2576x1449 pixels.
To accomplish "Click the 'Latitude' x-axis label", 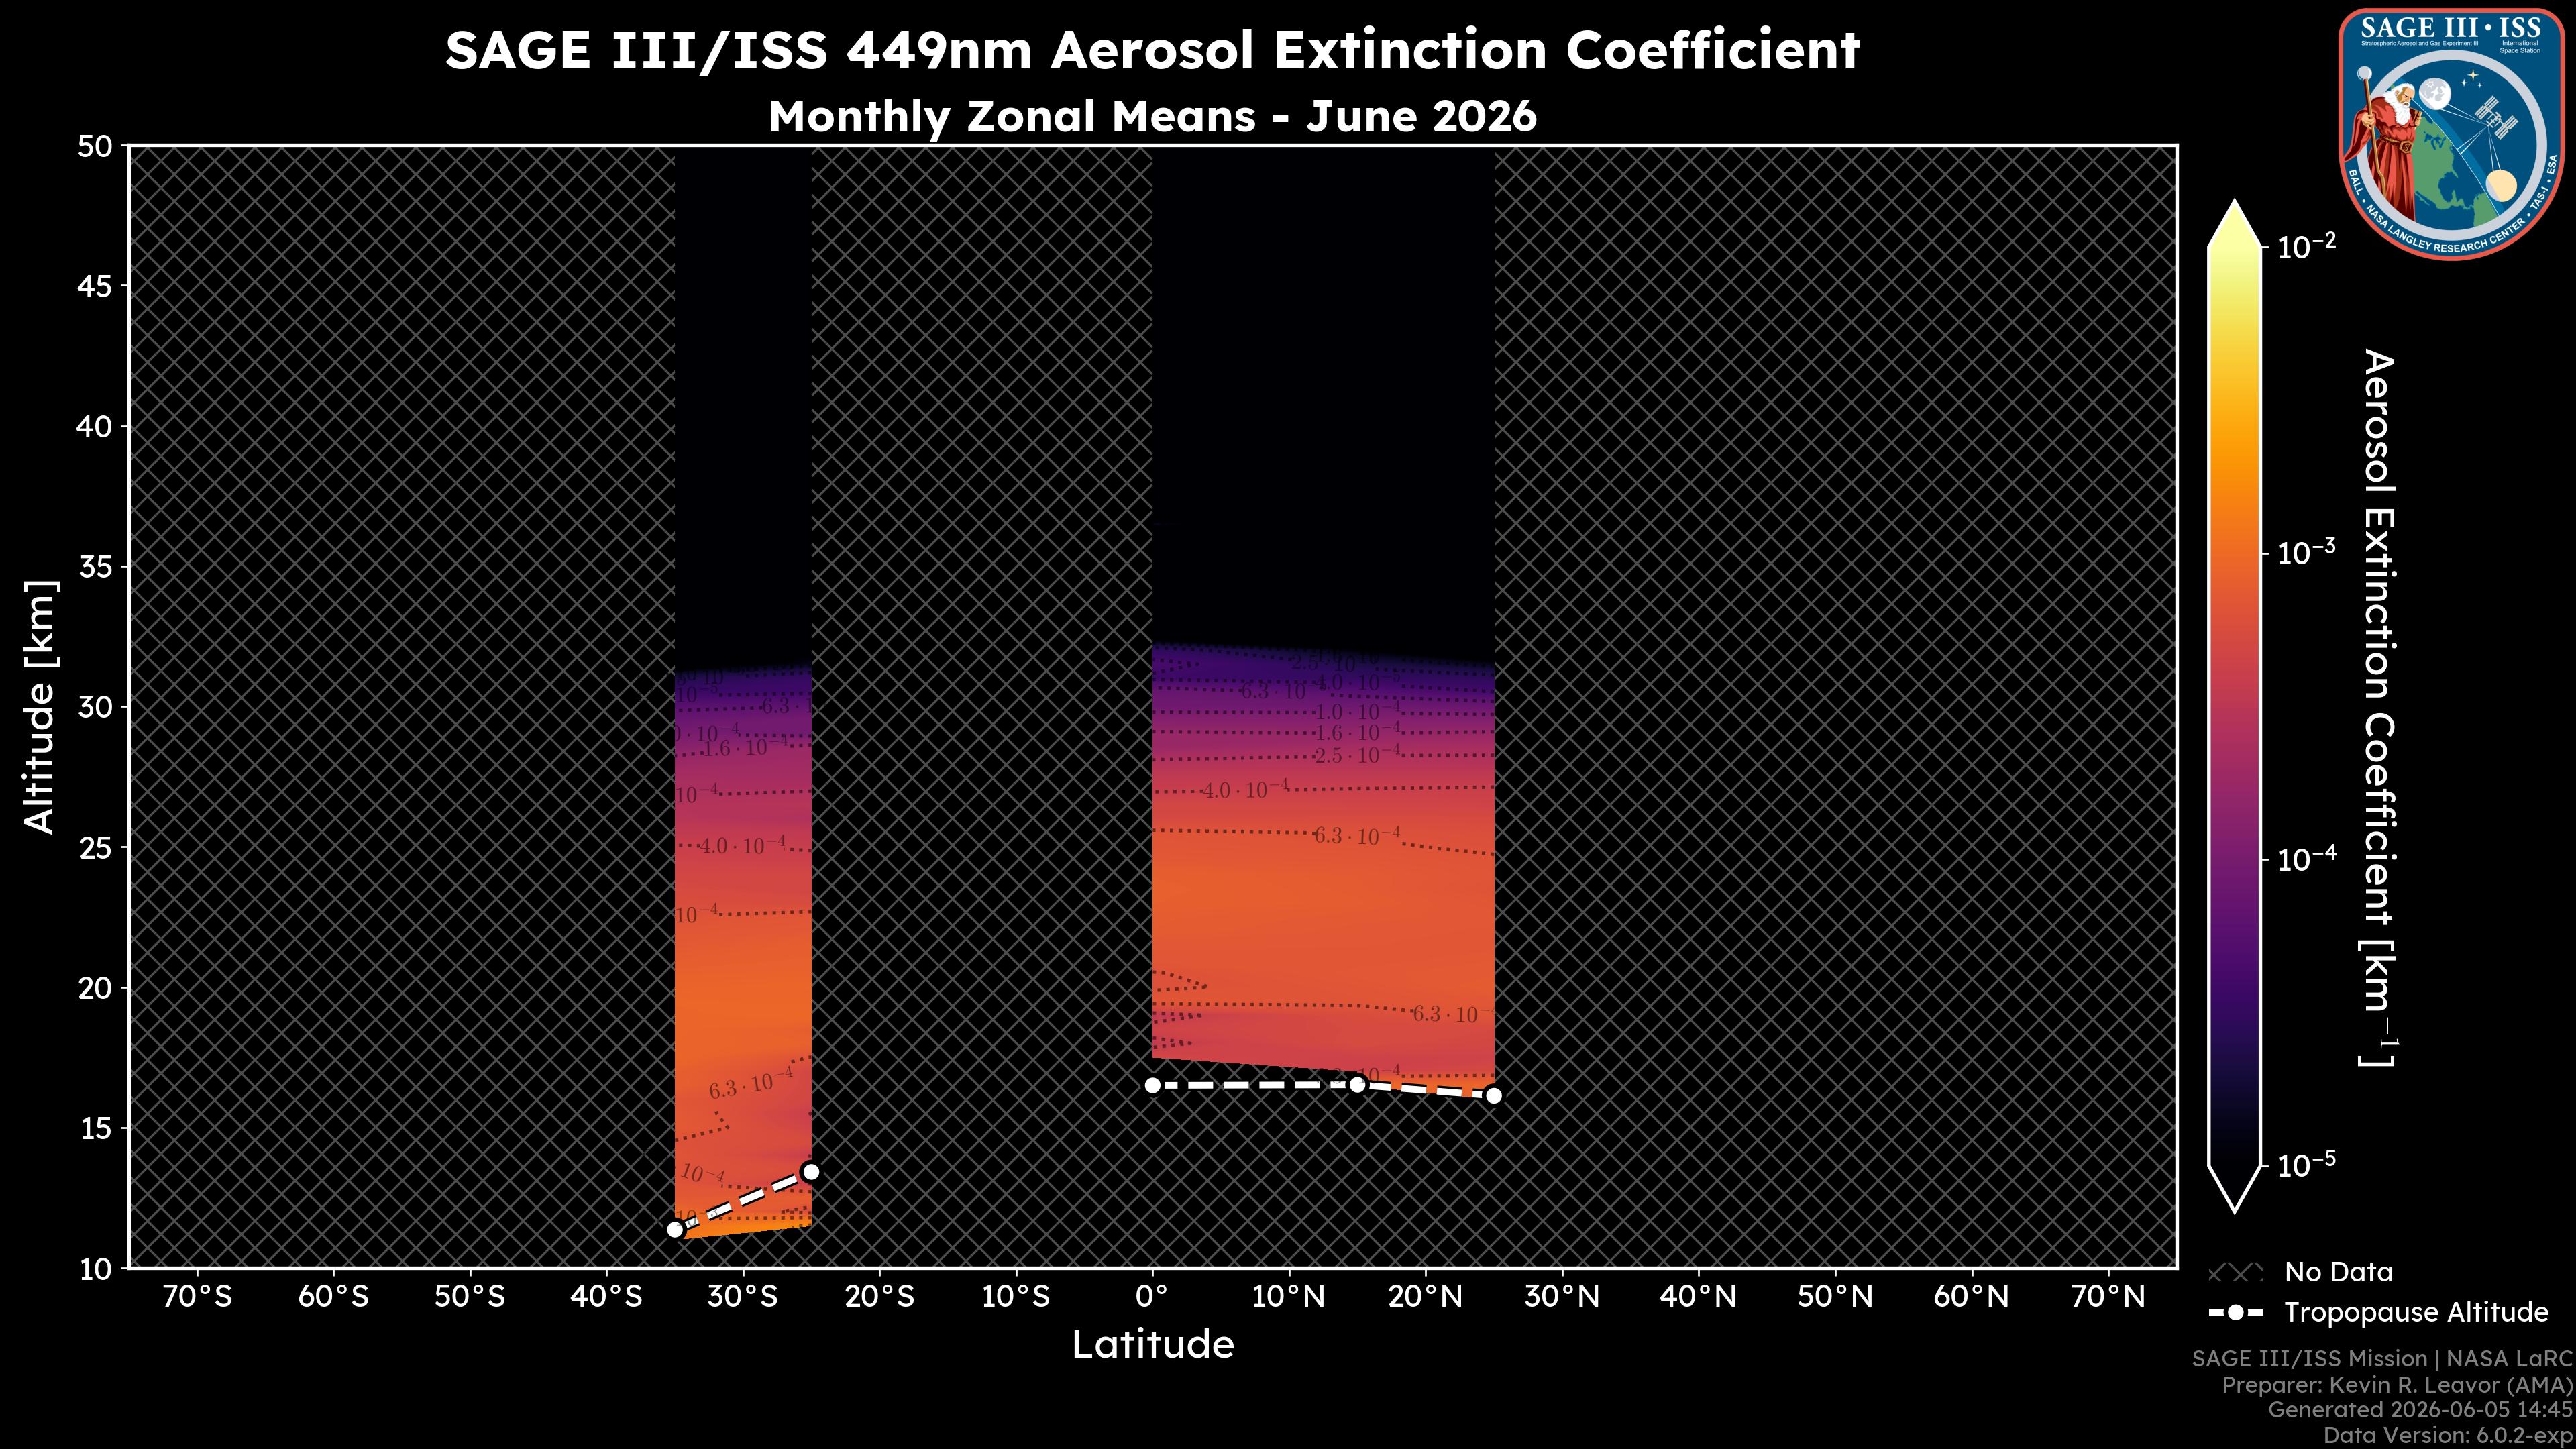I will [1153, 1344].
